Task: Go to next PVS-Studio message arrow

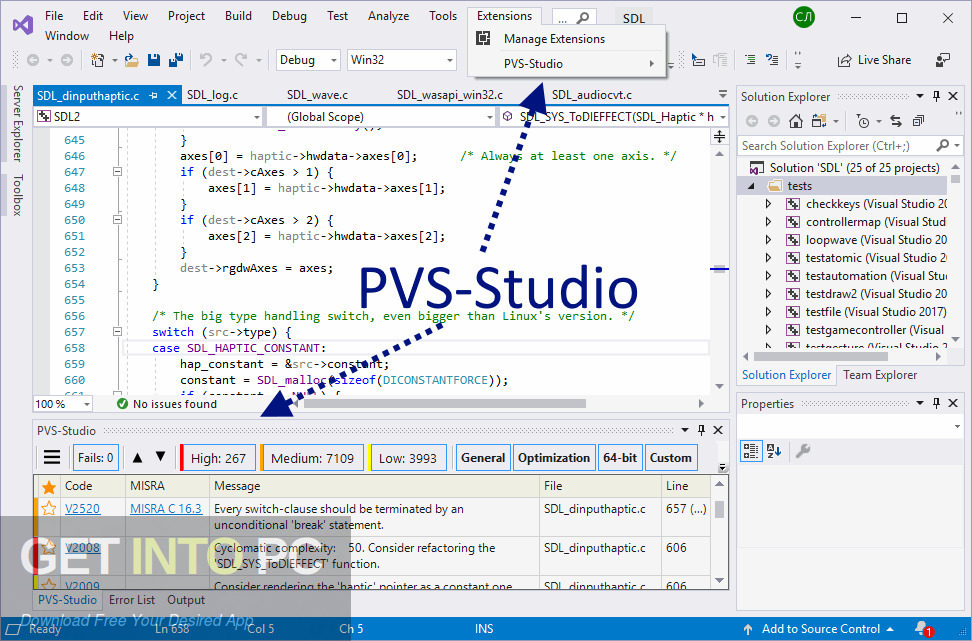Action: [161, 458]
